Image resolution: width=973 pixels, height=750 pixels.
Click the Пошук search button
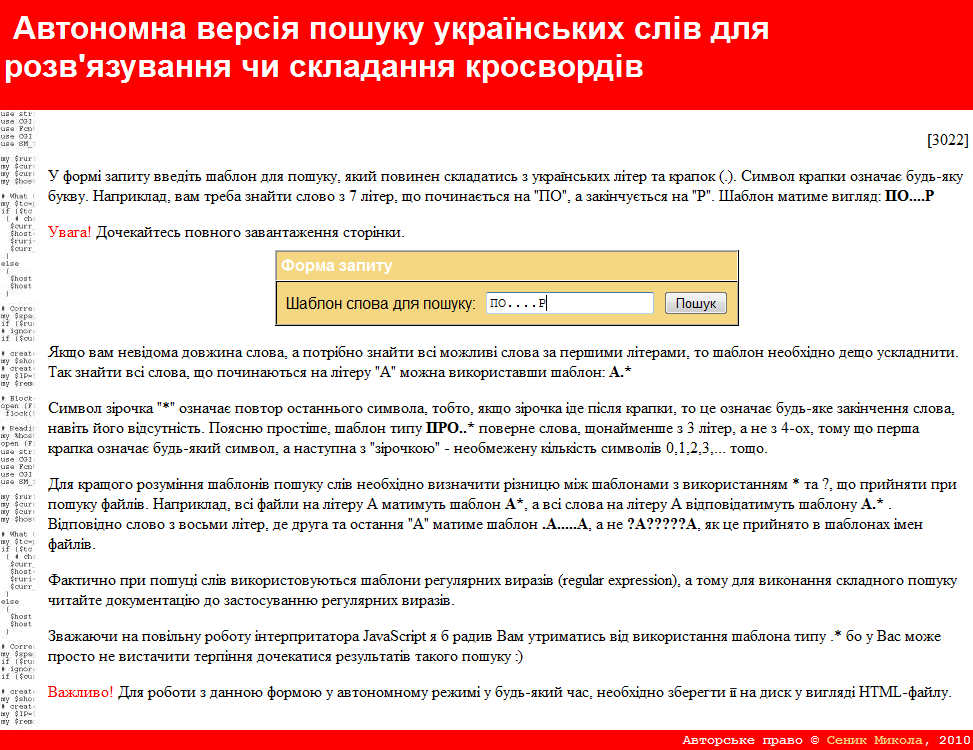[x=696, y=303]
